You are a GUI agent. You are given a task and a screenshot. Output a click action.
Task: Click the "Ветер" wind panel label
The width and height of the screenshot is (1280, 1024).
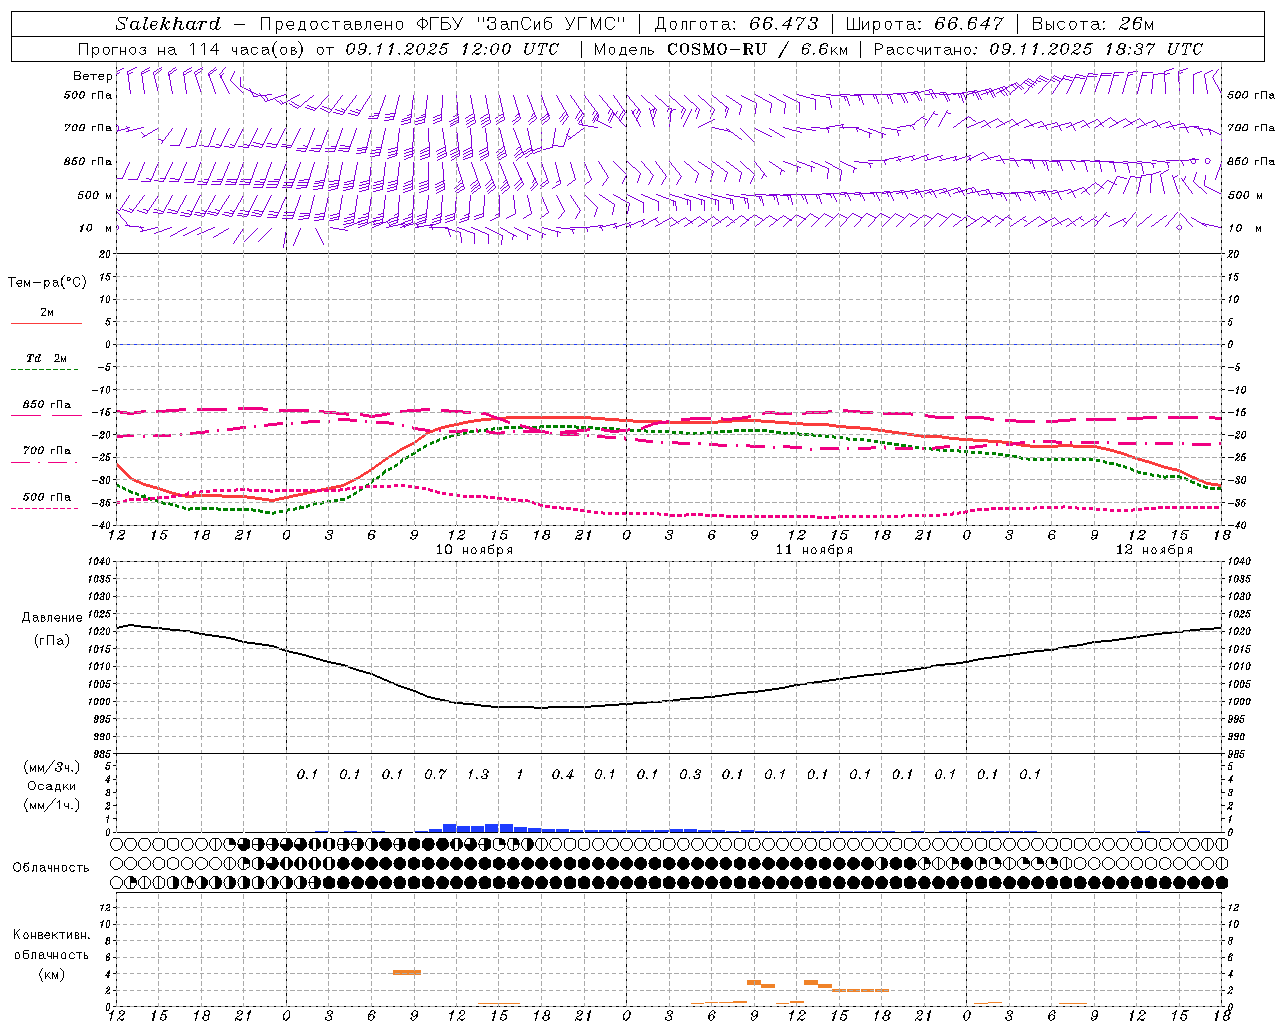point(92,76)
